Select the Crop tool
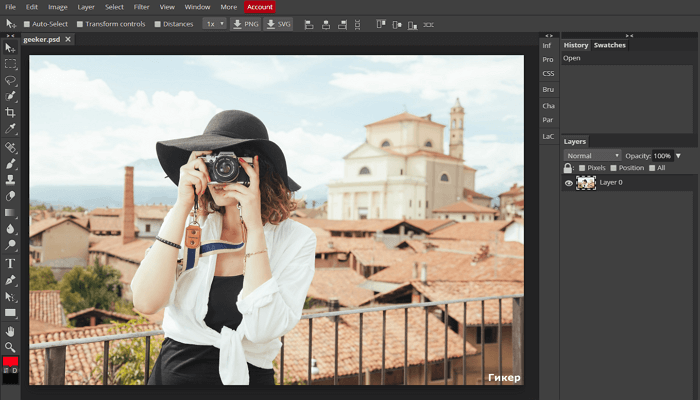The width and height of the screenshot is (700, 400). 11,112
